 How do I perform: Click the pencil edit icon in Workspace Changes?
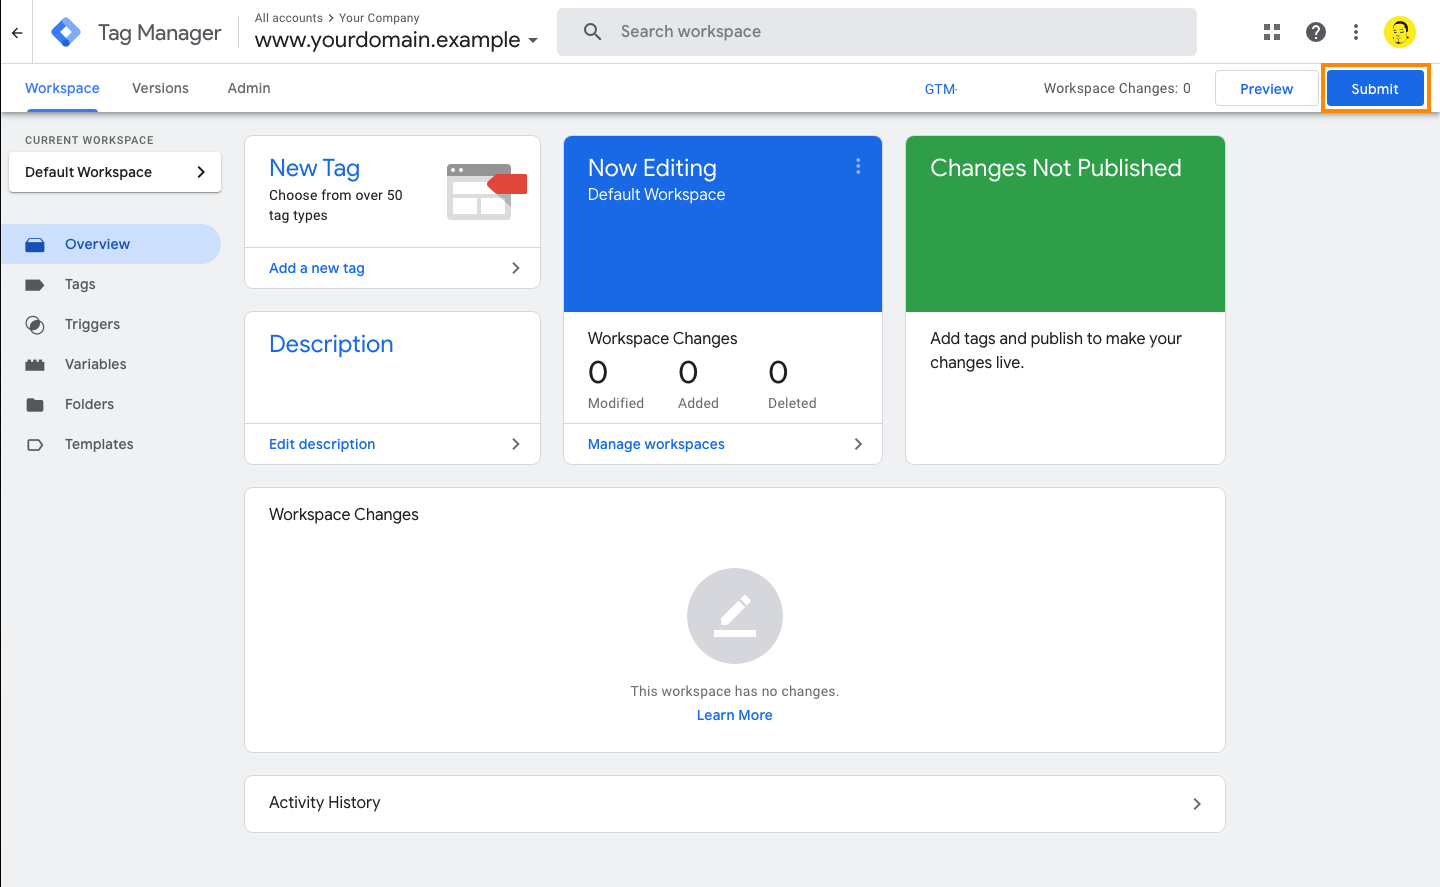pyautogui.click(x=735, y=616)
